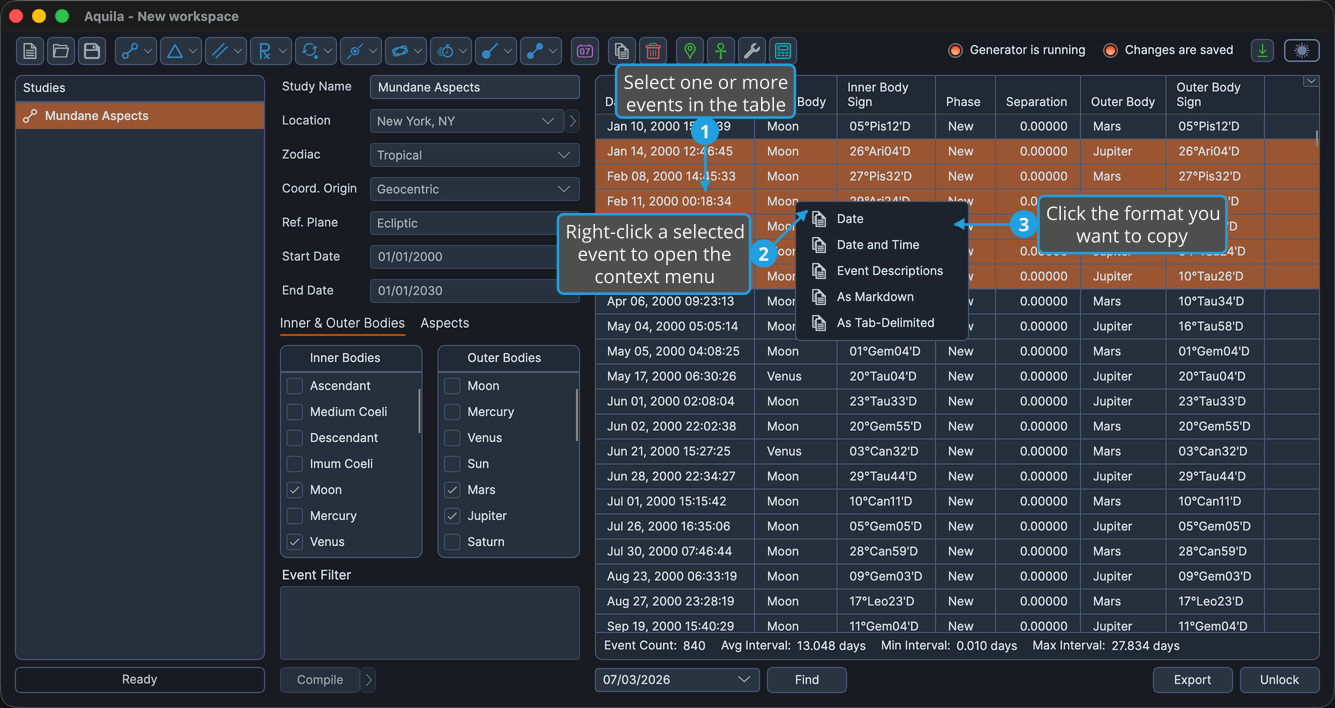Click the crossed-circle study toolbar icon

point(355,51)
